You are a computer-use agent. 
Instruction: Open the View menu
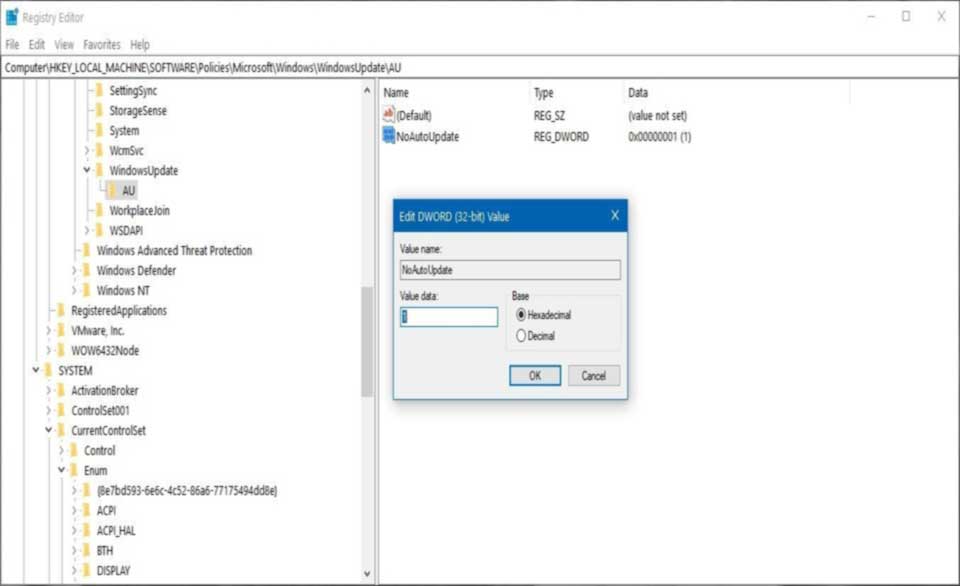64,45
